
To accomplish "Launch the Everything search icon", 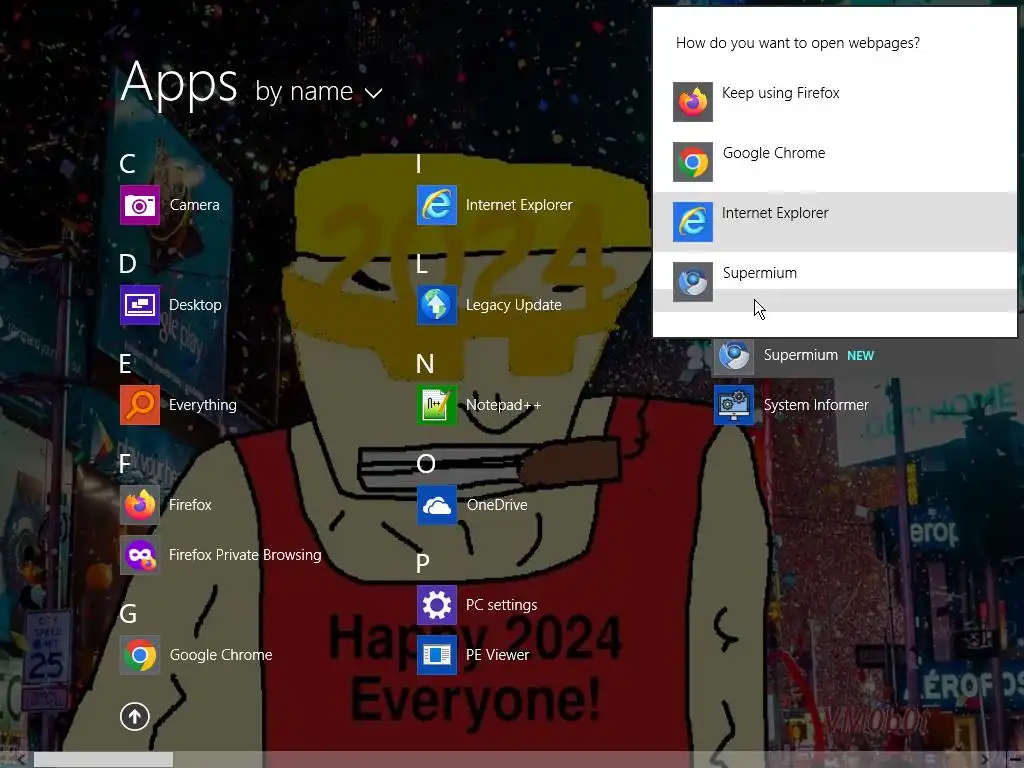I will point(140,405).
